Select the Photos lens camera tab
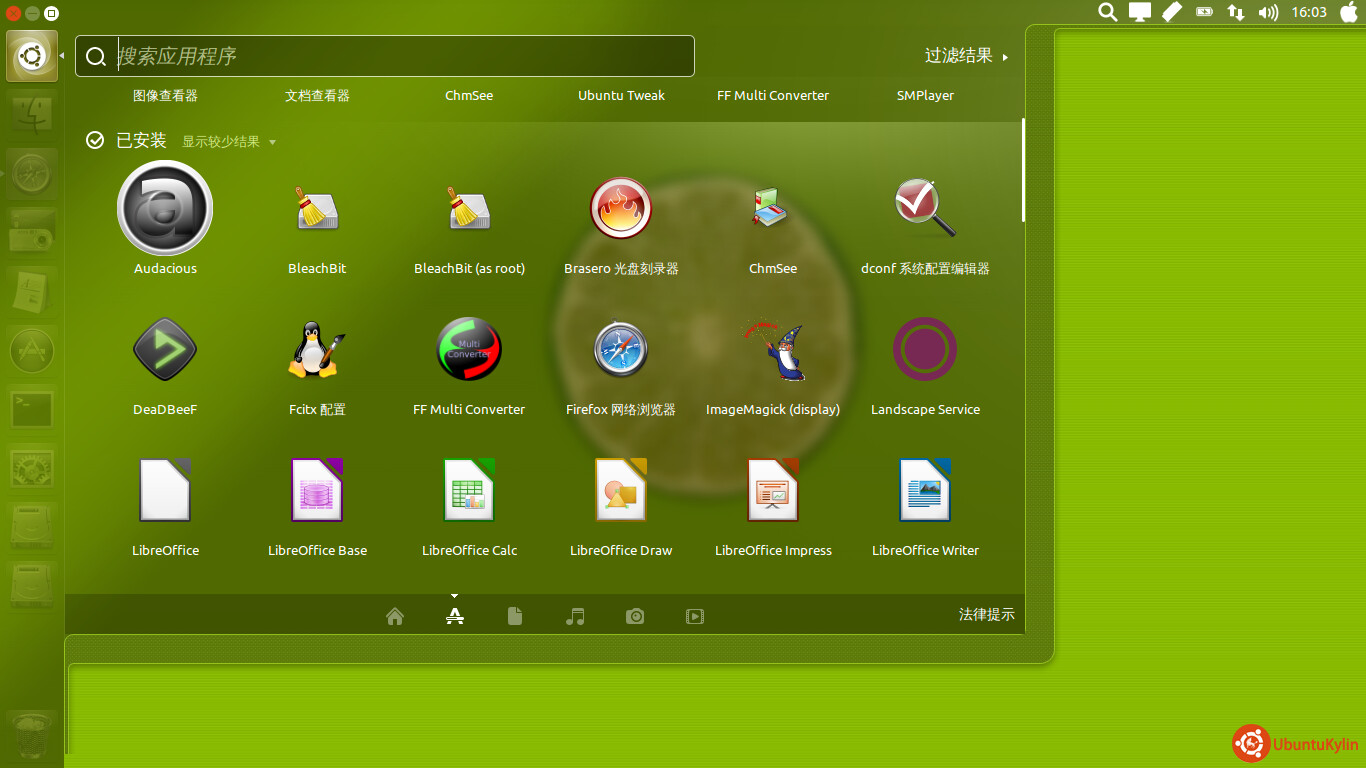The height and width of the screenshot is (768, 1366). click(x=635, y=616)
